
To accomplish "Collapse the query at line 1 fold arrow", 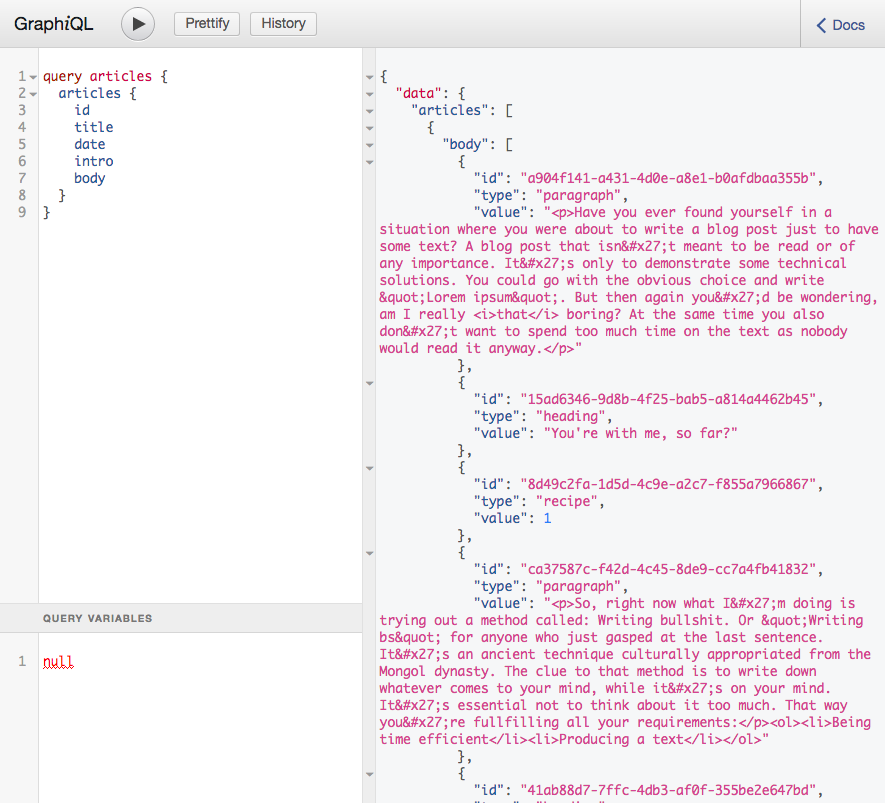I will pyautogui.click(x=33, y=77).
